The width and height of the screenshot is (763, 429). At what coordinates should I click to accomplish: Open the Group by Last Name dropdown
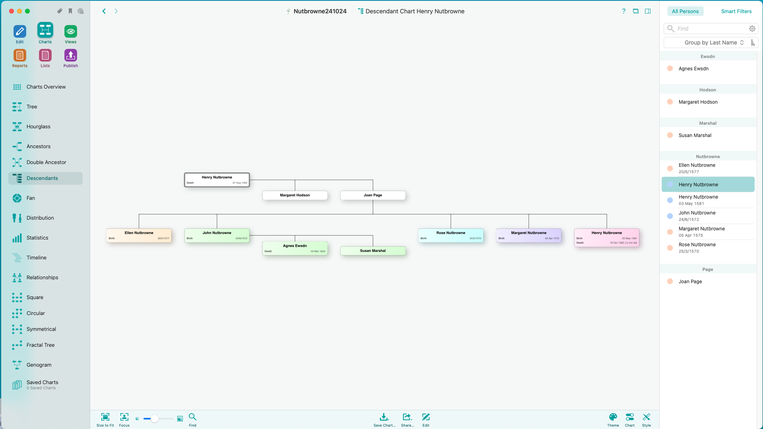pos(714,43)
